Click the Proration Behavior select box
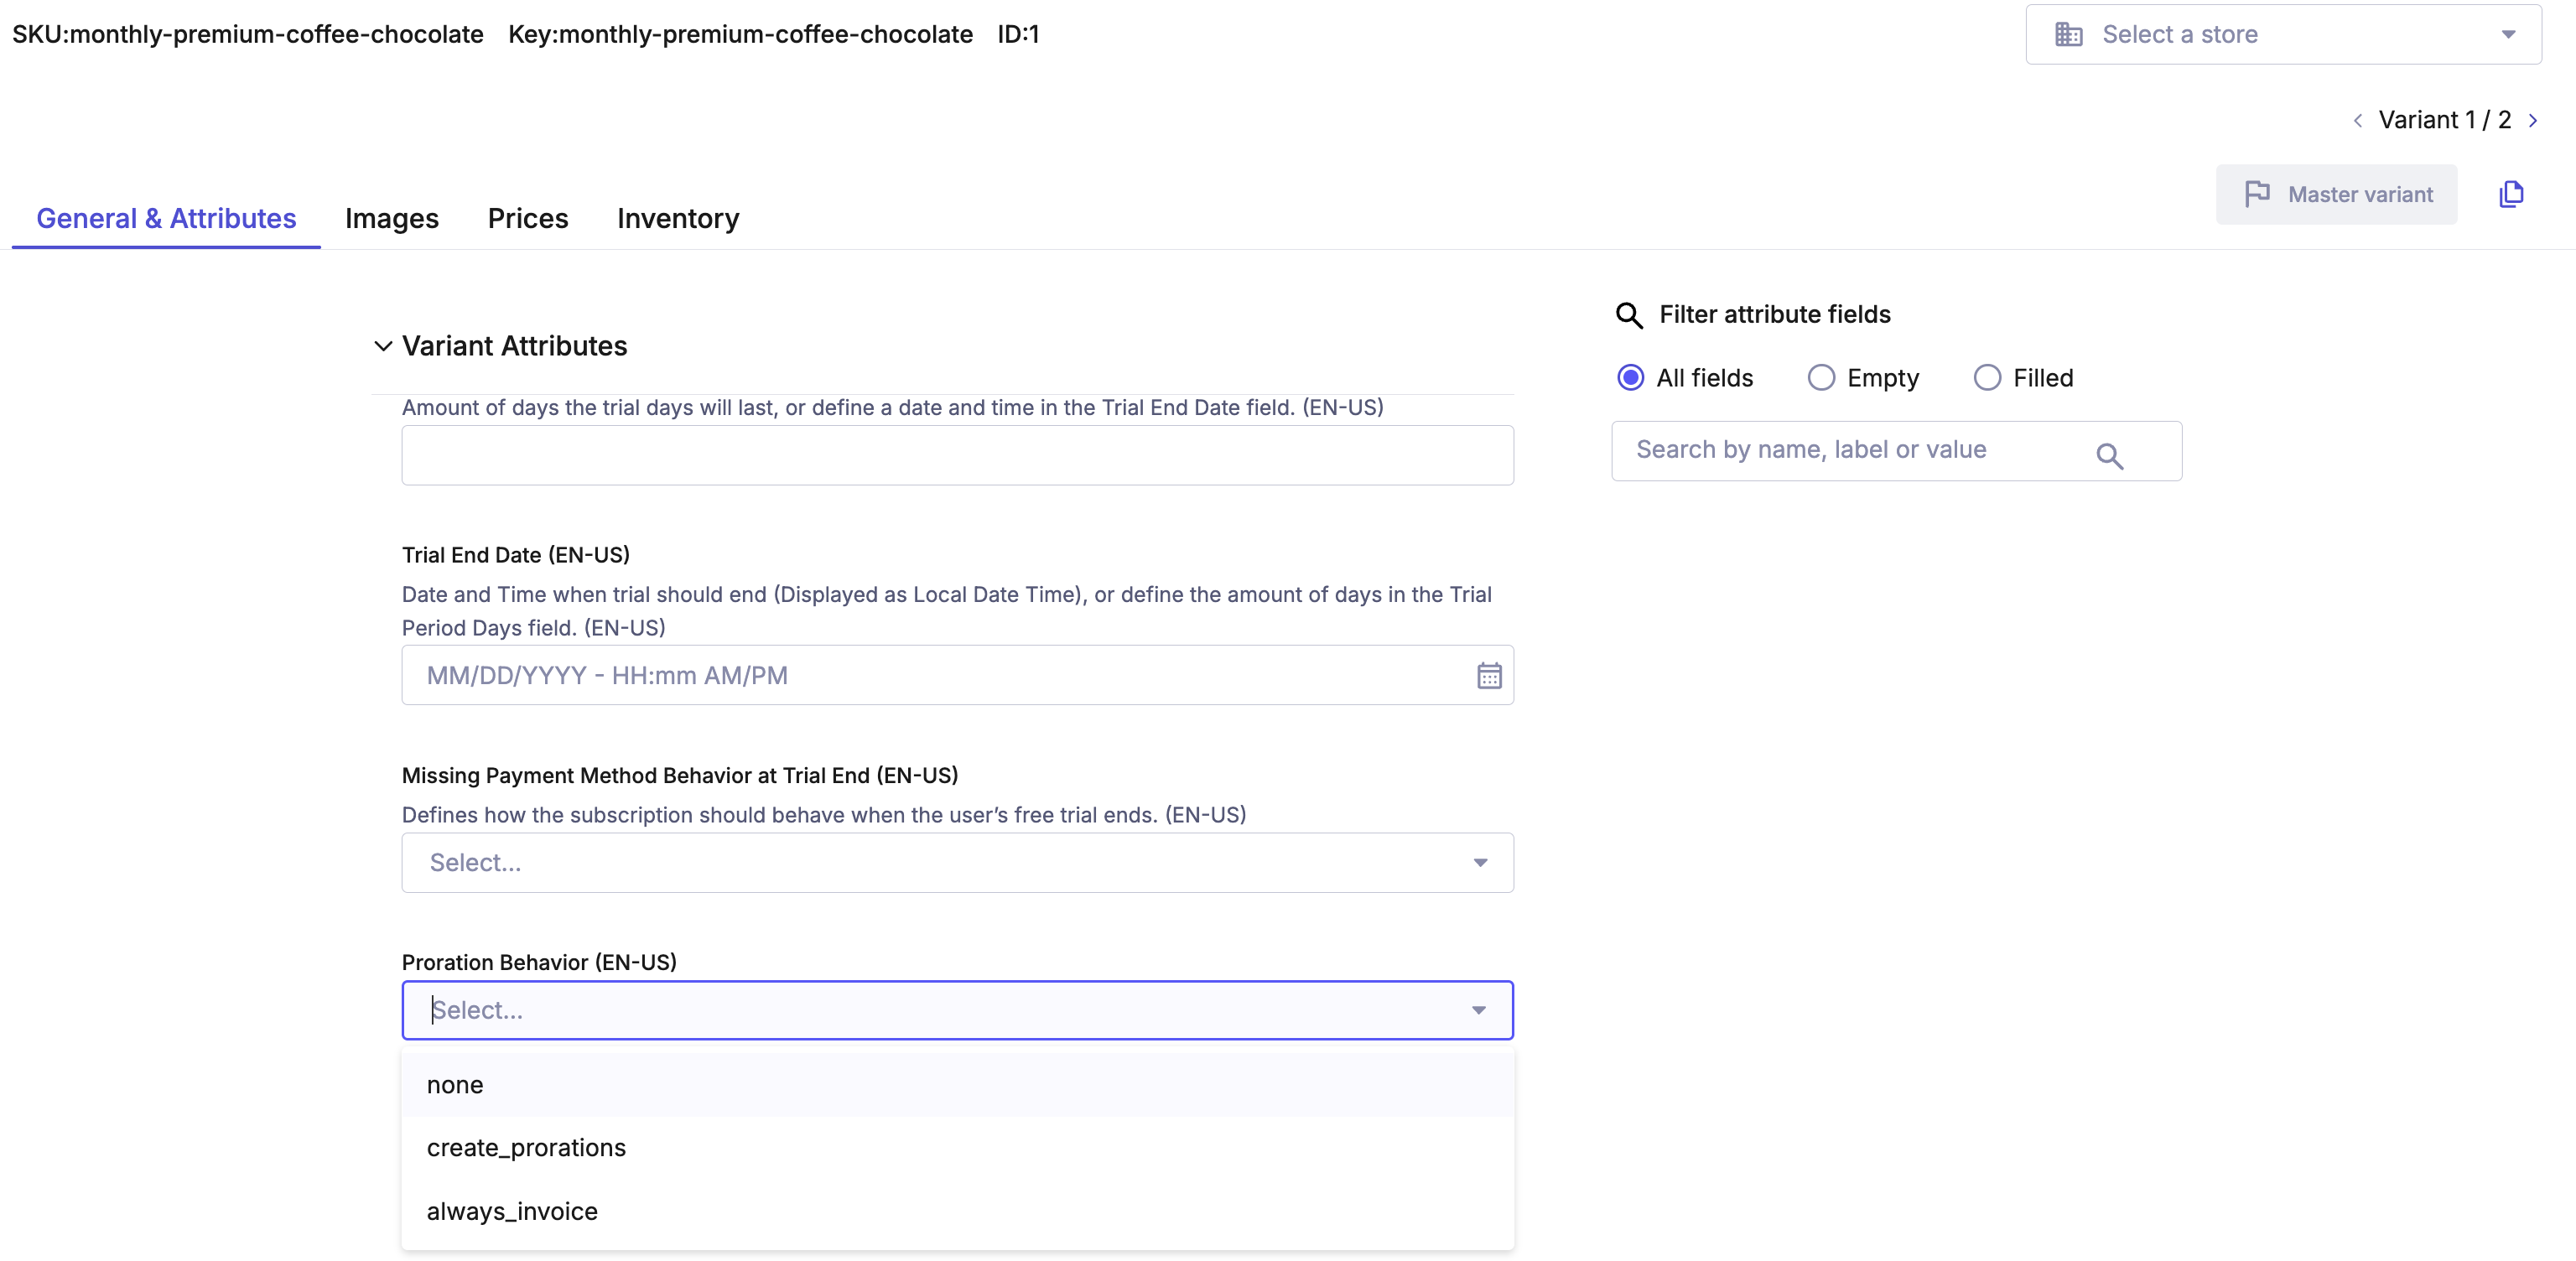This screenshot has height=1261, width=2576. coord(957,1010)
